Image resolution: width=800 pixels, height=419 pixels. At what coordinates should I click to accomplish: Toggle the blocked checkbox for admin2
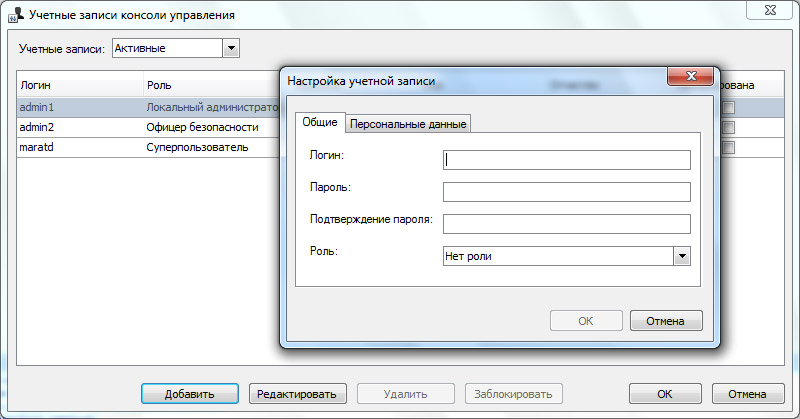[729, 128]
